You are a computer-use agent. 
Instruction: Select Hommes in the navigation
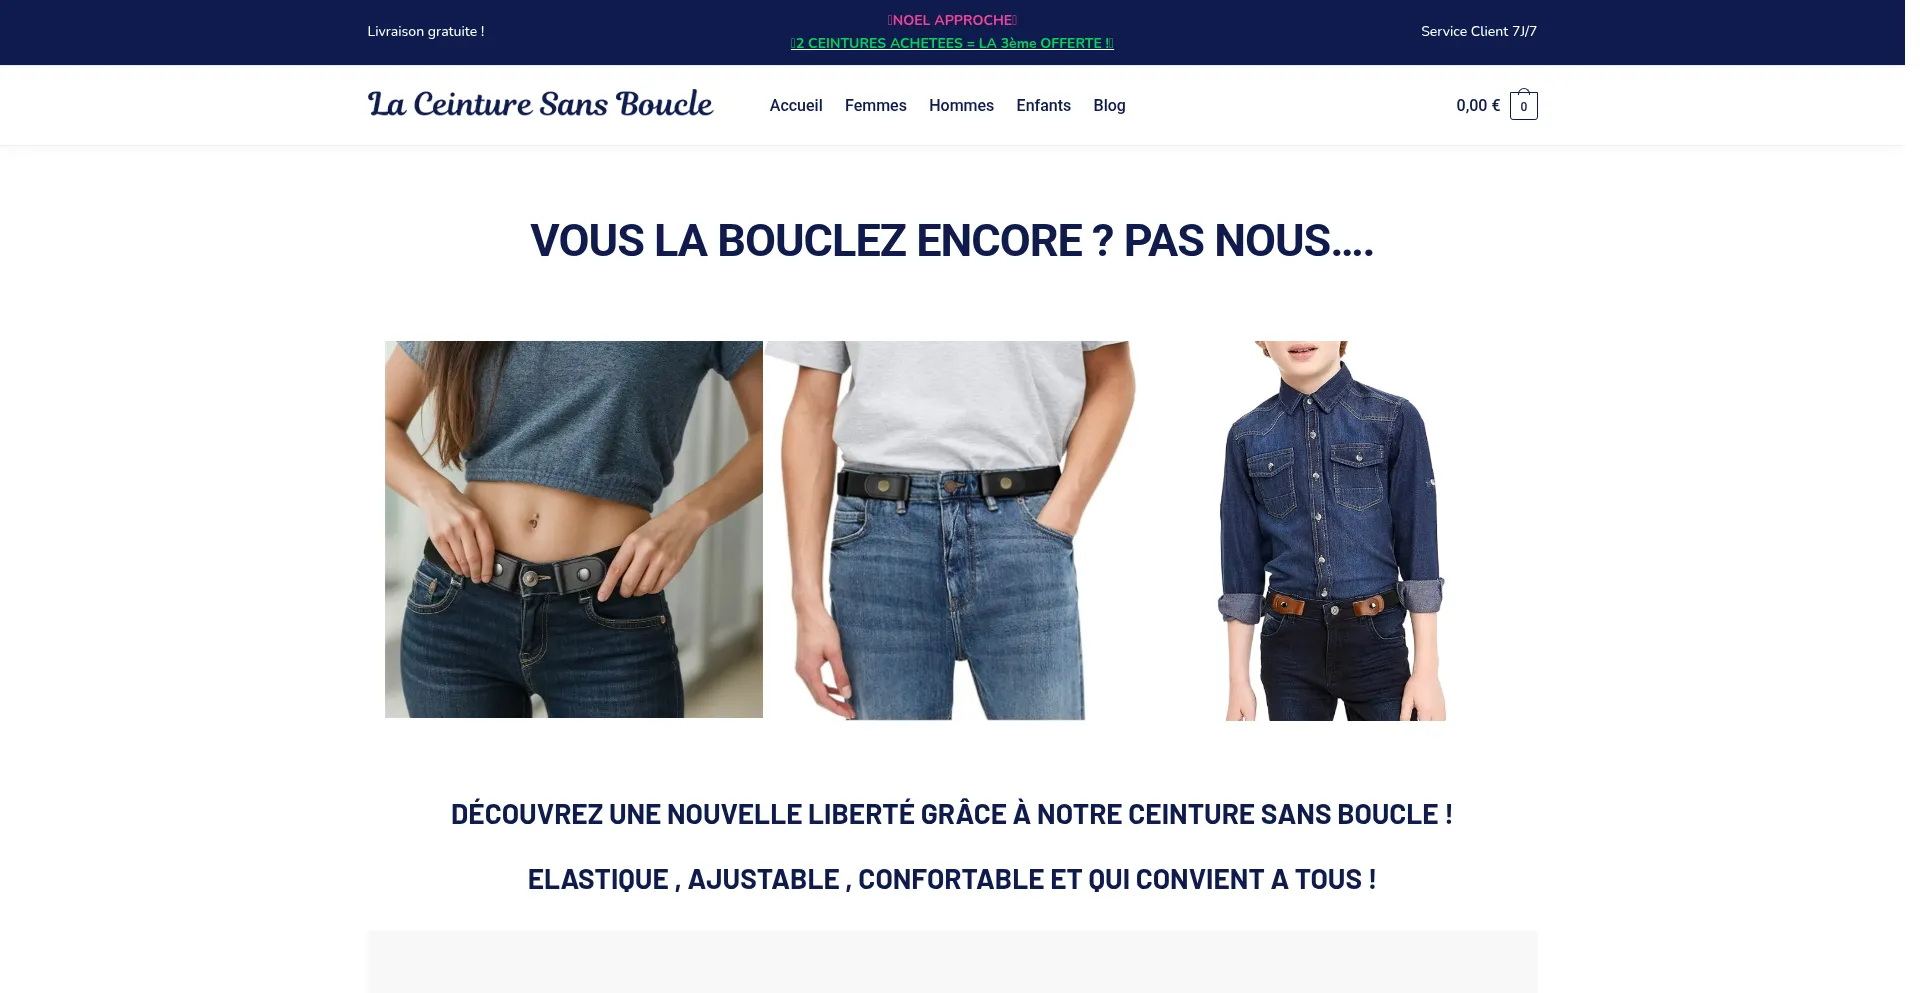click(961, 105)
